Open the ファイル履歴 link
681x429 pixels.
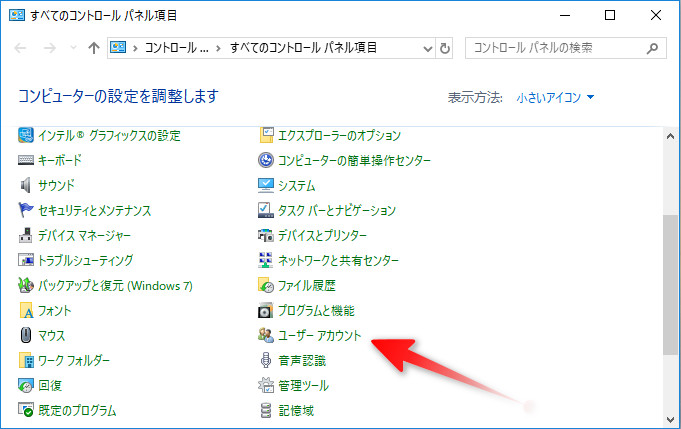(x=307, y=285)
